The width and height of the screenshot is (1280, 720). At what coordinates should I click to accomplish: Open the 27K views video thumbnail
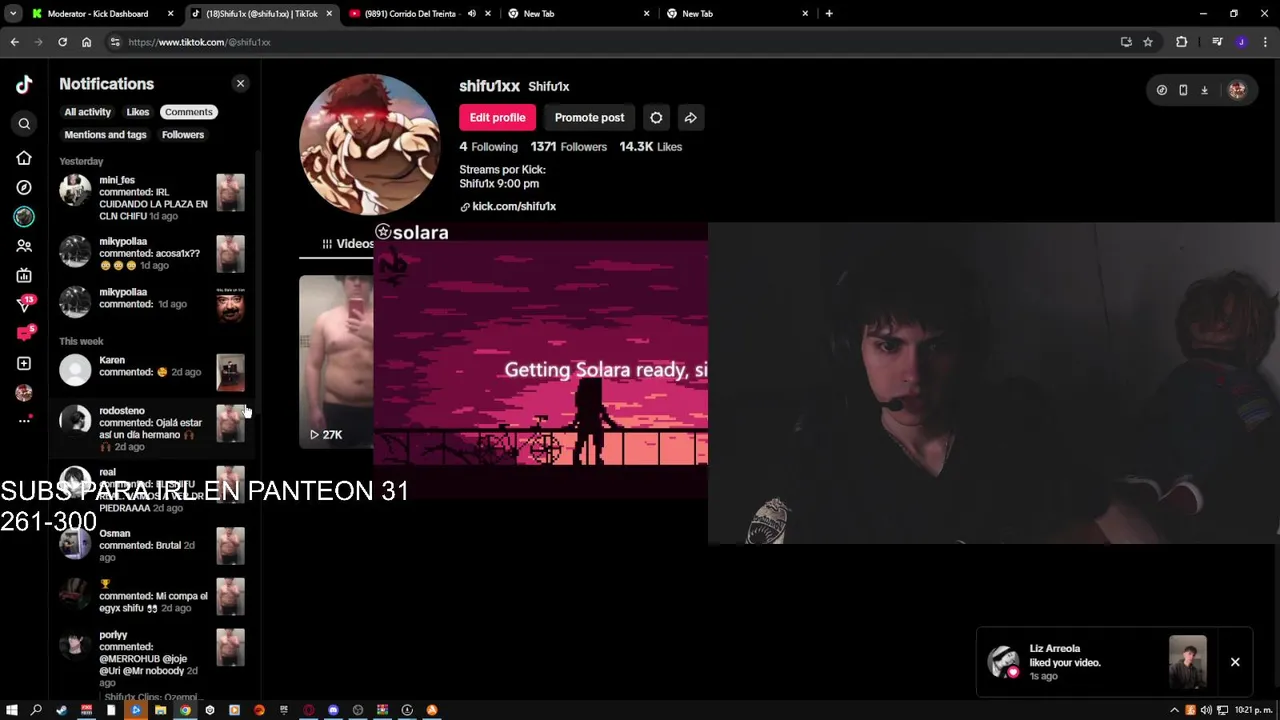[x=336, y=360]
